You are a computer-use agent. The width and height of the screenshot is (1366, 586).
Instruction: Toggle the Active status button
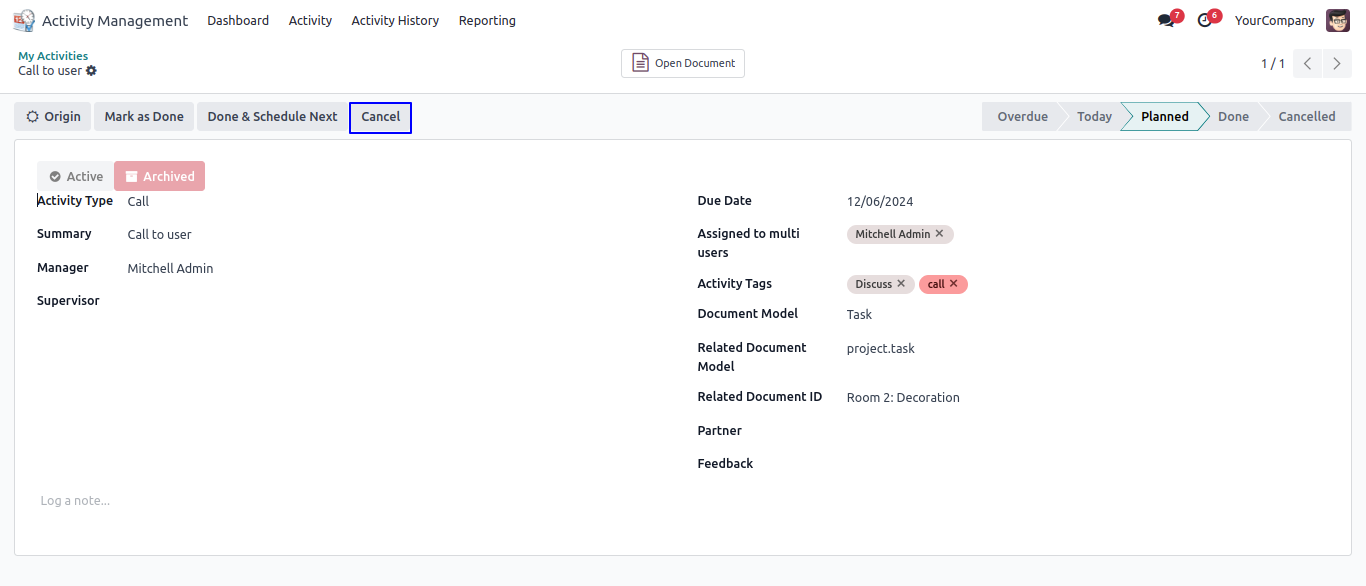(76, 176)
